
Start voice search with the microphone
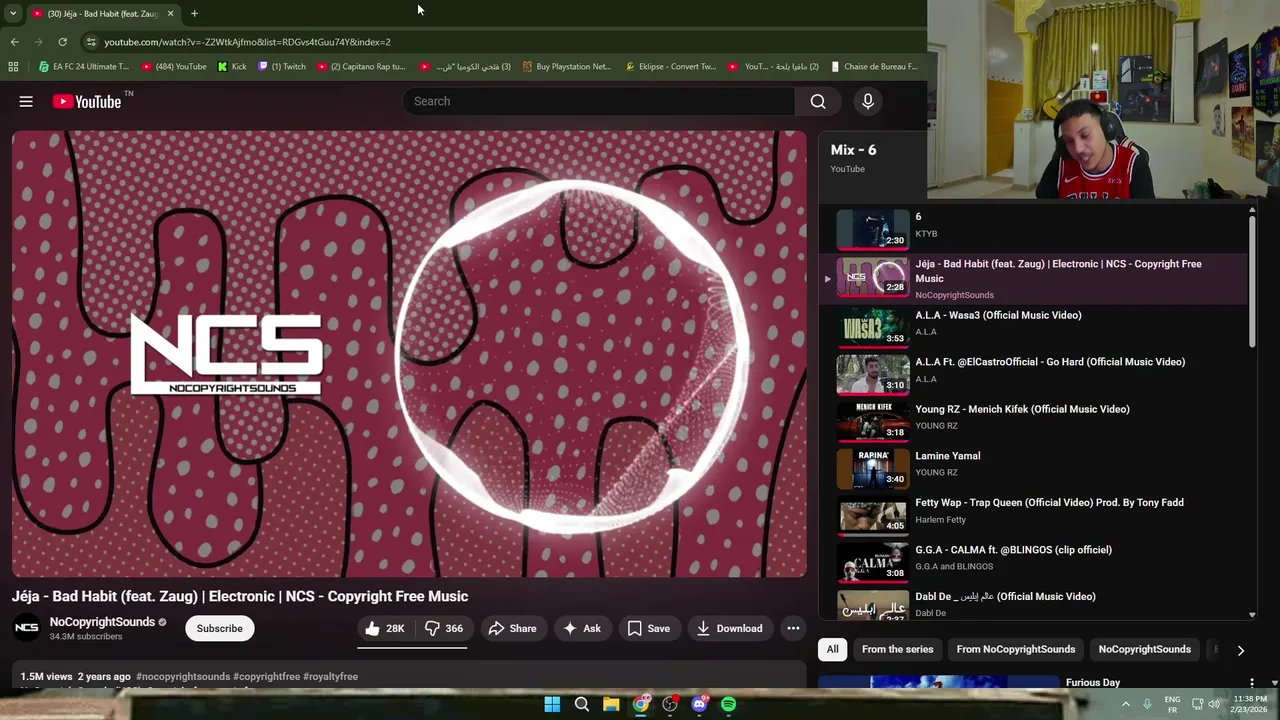868,101
